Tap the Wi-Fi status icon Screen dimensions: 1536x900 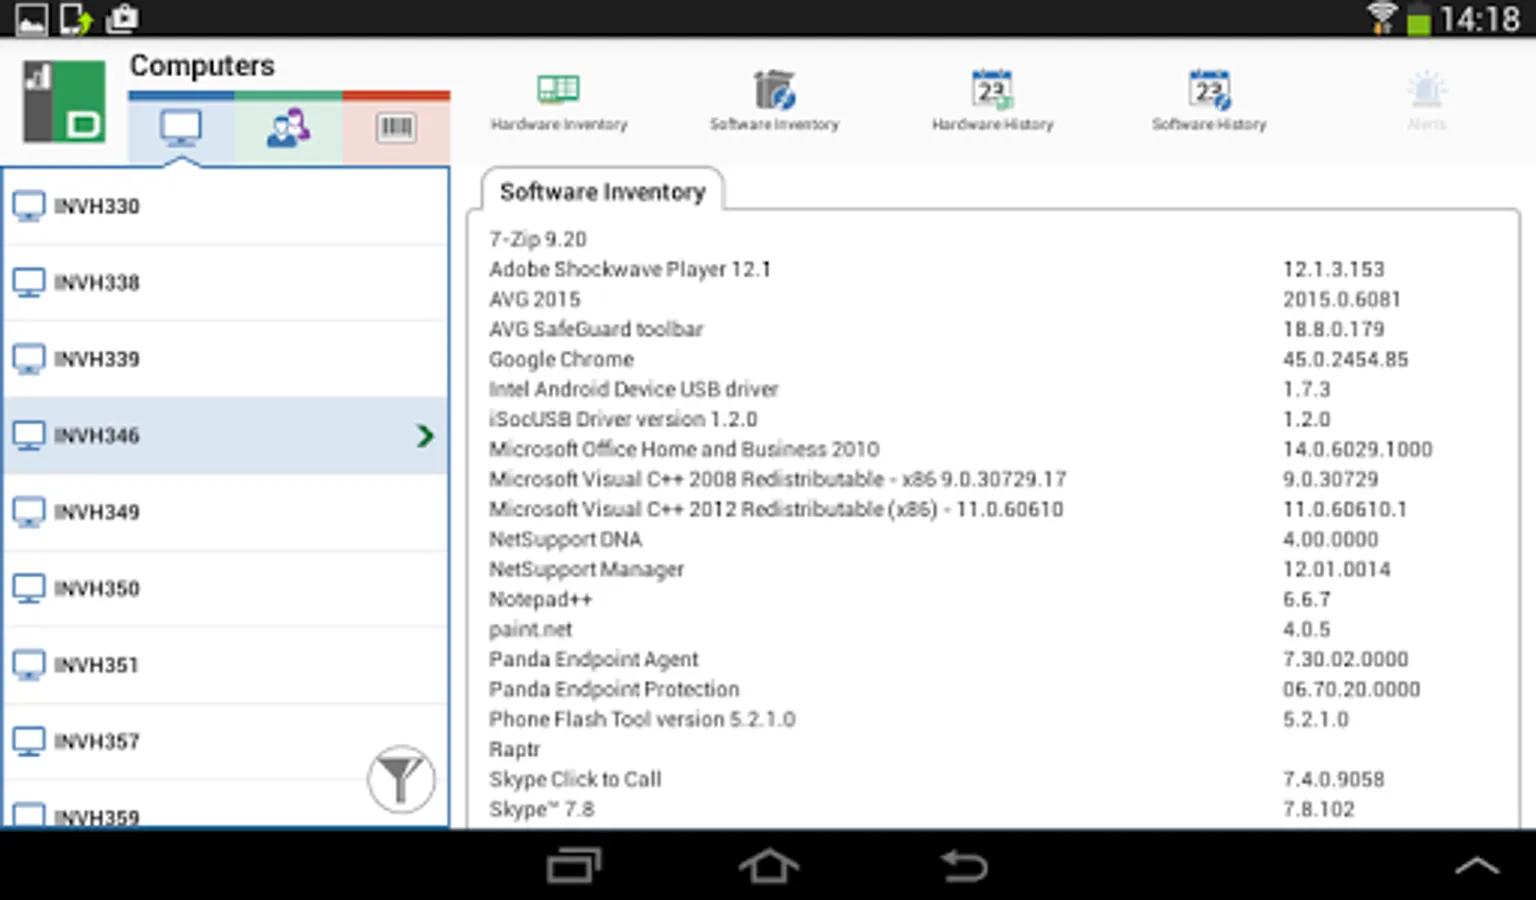click(1382, 18)
